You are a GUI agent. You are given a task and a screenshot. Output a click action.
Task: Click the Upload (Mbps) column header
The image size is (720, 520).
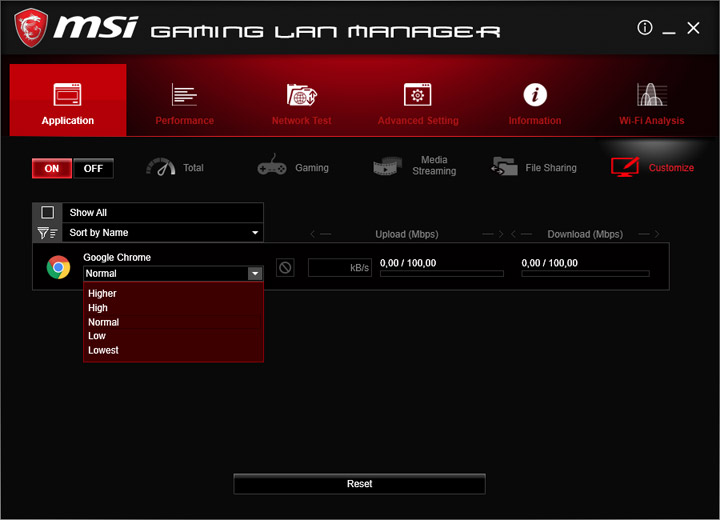(407, 234)
